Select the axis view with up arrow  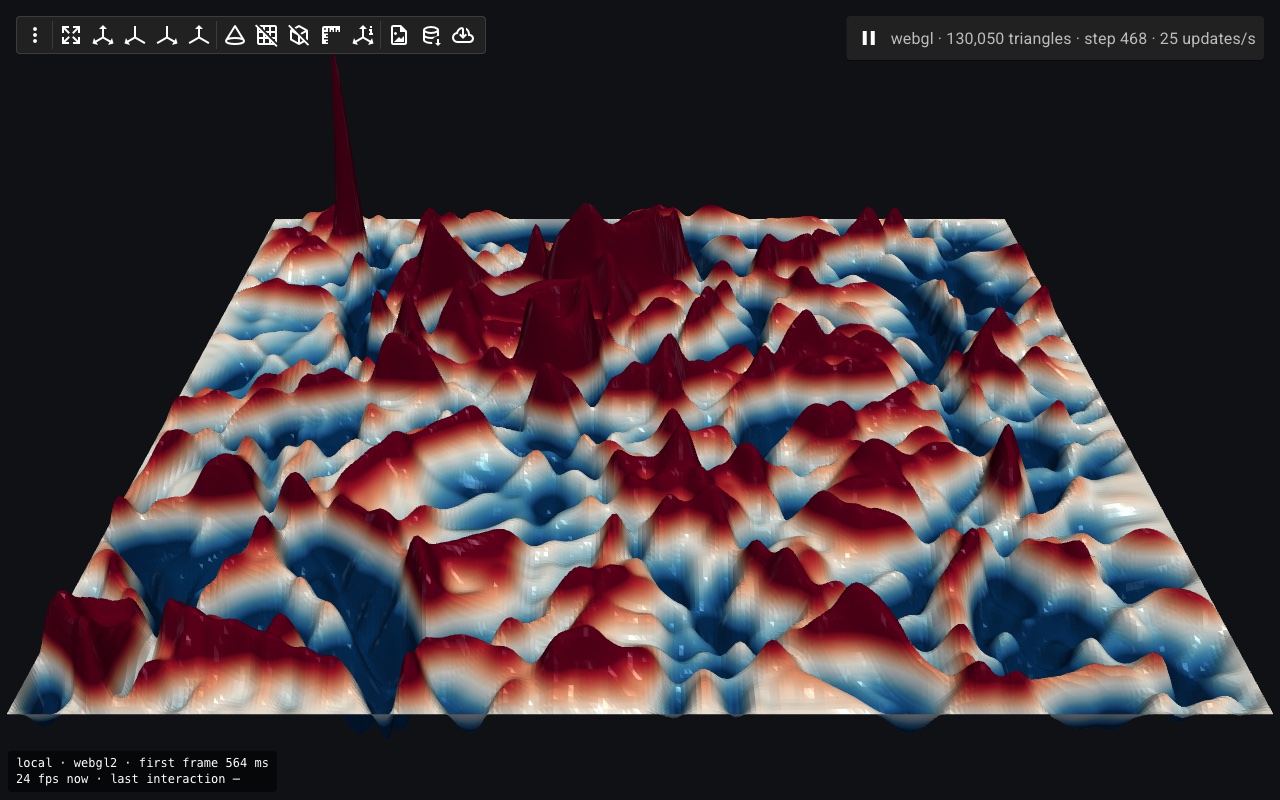coord(199,35)
